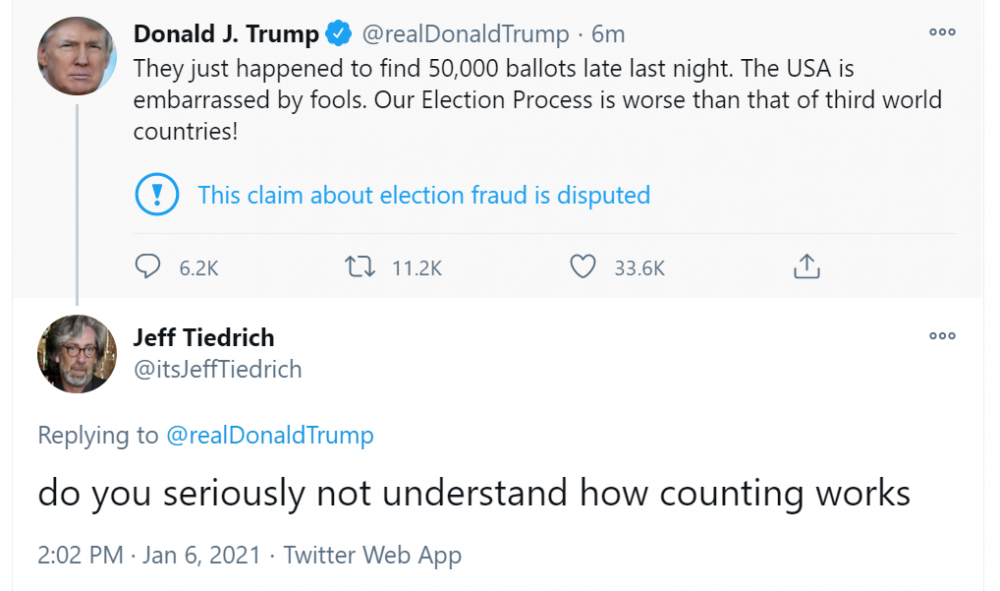This screenshot has height=591, width=1000.
Task: Open Donald J. Trump profile picture
Action: pos(78,56)
